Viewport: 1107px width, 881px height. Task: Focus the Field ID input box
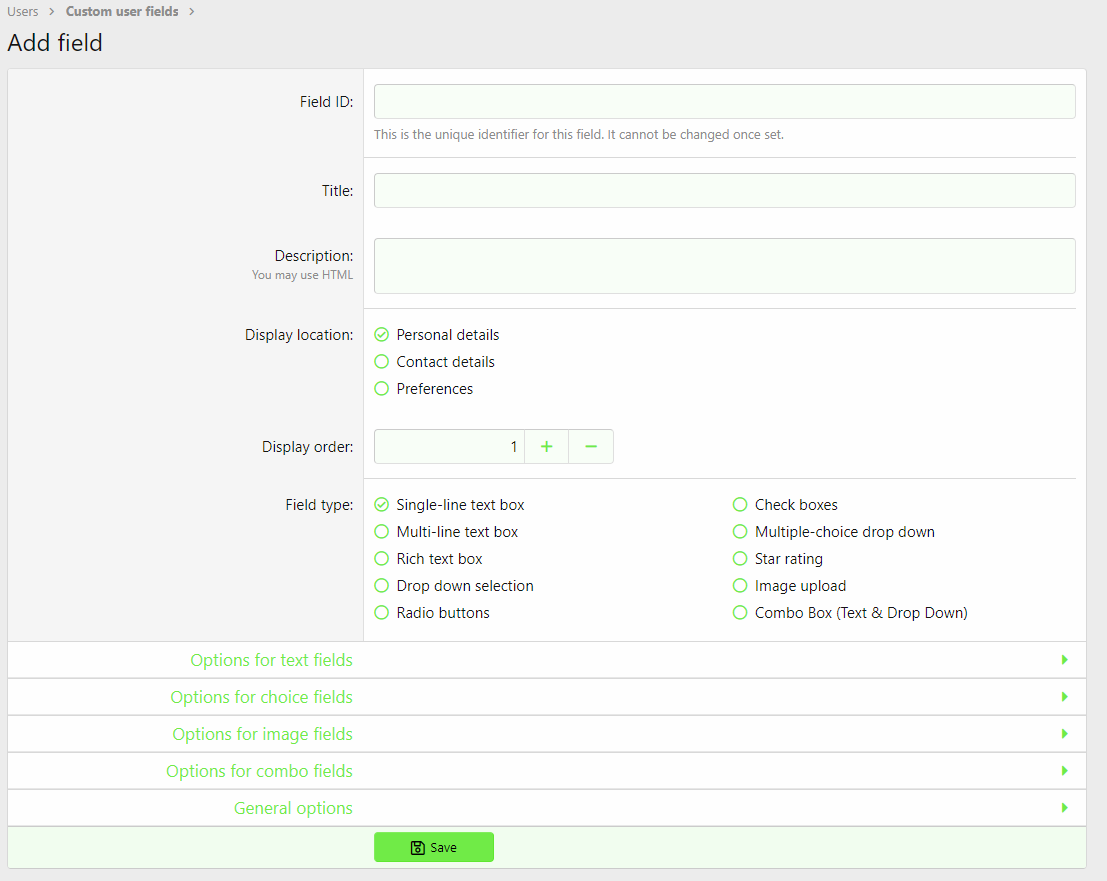coord(724,102)
